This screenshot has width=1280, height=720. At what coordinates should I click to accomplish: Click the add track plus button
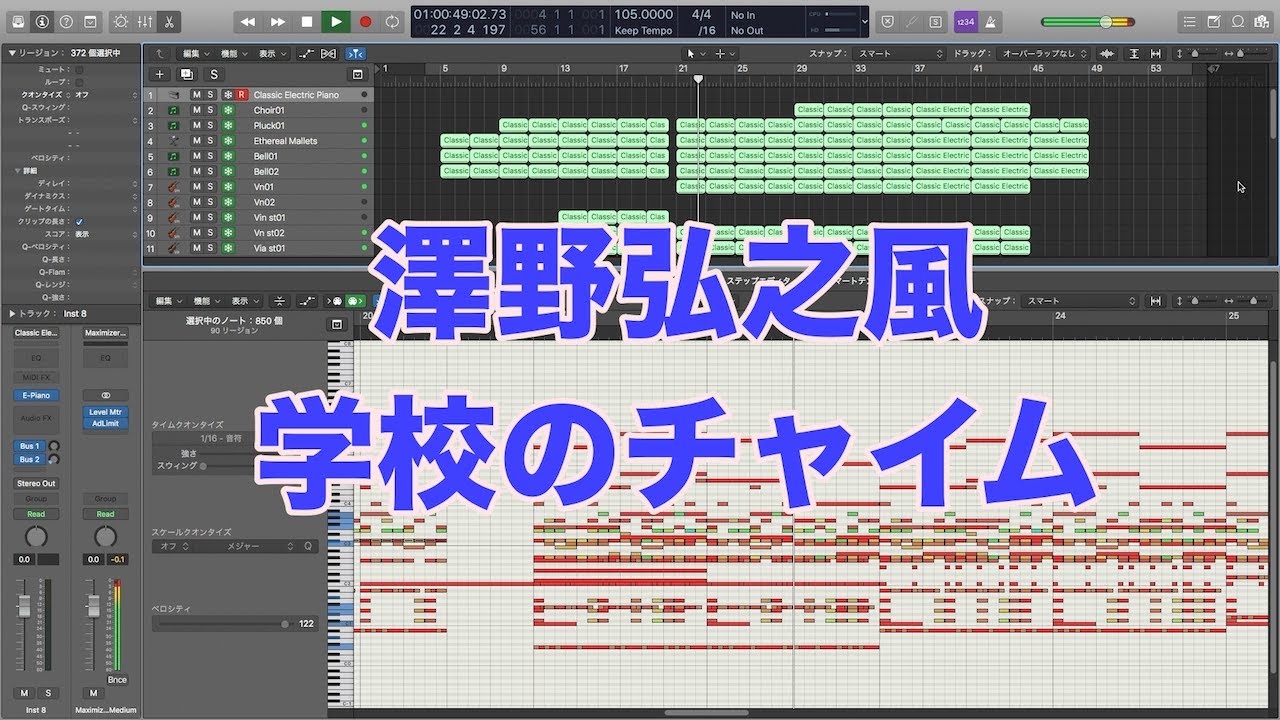pos(160,74)
